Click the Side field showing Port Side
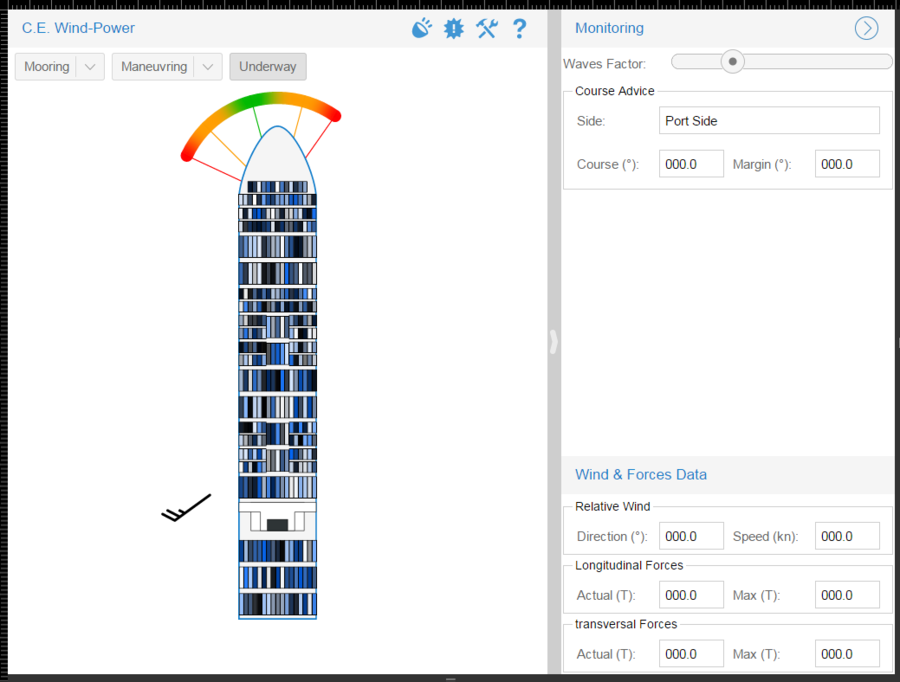The height and width of the screenshot is (682, 900). coord(770,121)
